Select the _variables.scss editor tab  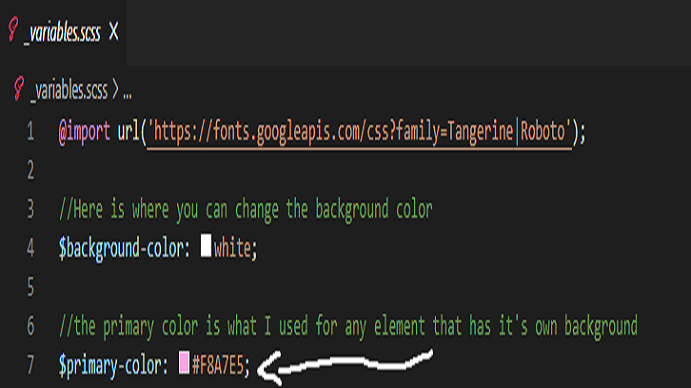63,33
